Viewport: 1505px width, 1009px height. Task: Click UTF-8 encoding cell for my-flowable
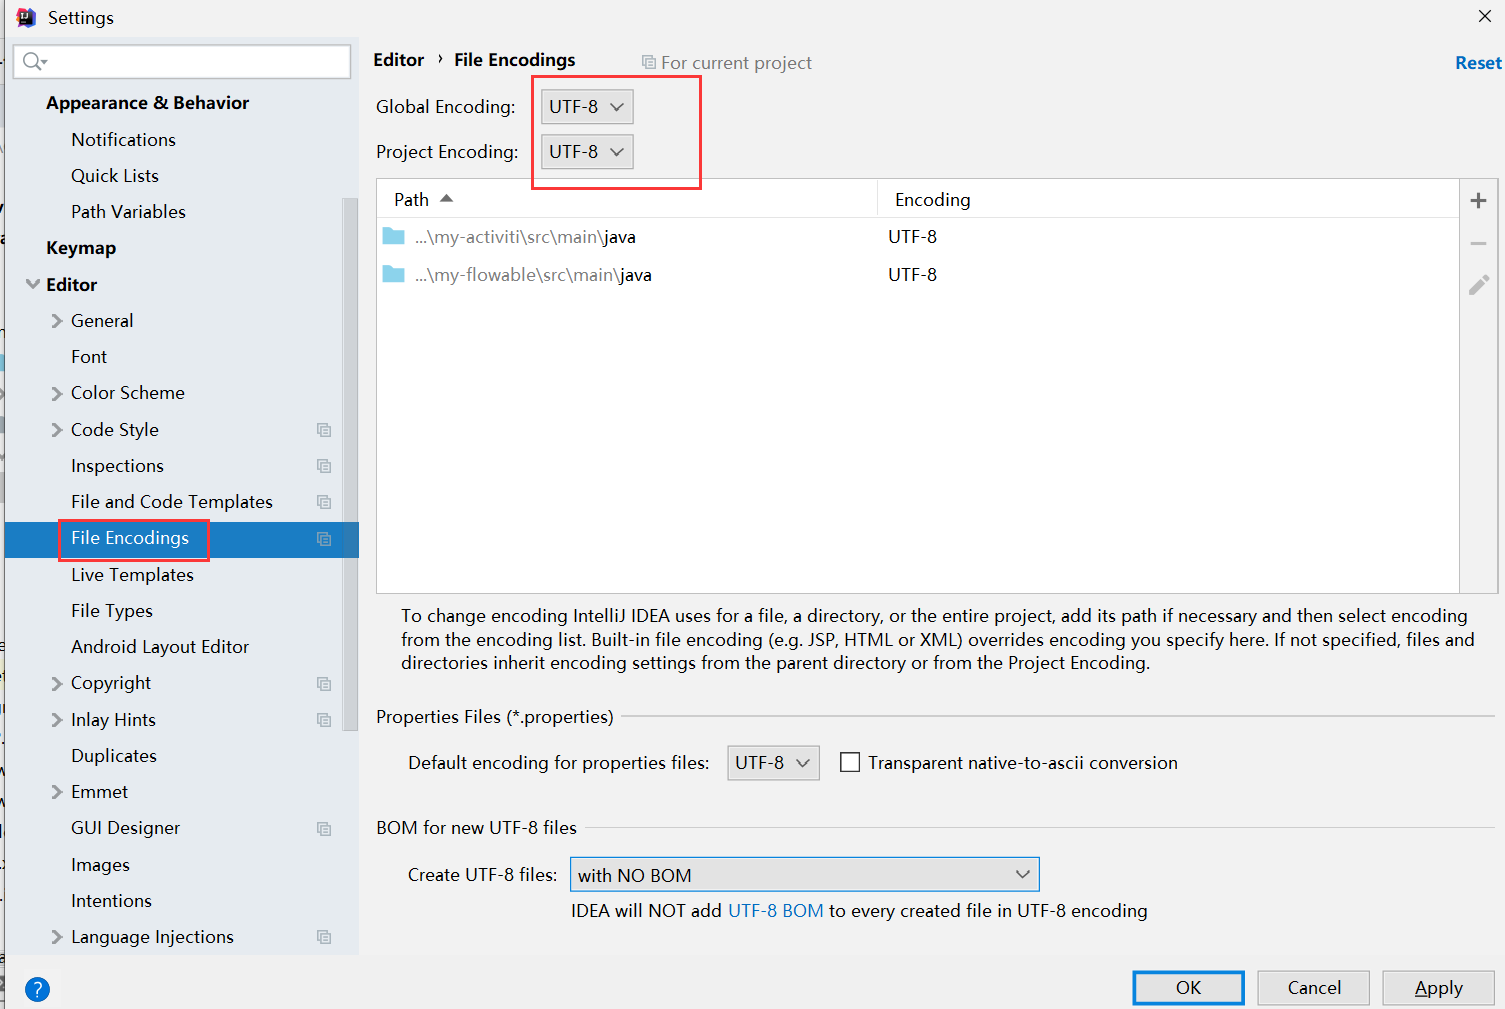913,275
